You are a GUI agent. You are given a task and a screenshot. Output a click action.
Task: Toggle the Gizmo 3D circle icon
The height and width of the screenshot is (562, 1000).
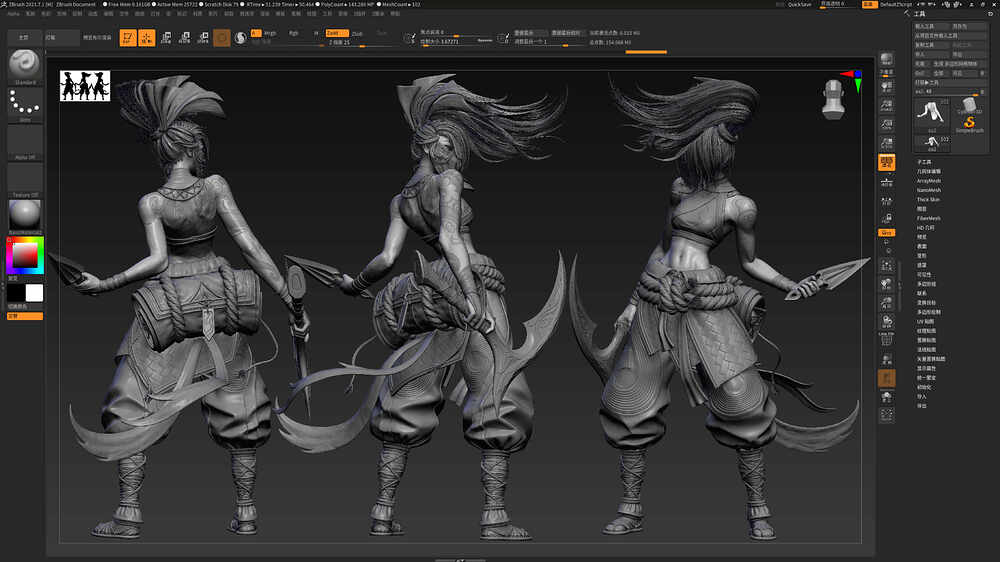[x=222, y=38]
